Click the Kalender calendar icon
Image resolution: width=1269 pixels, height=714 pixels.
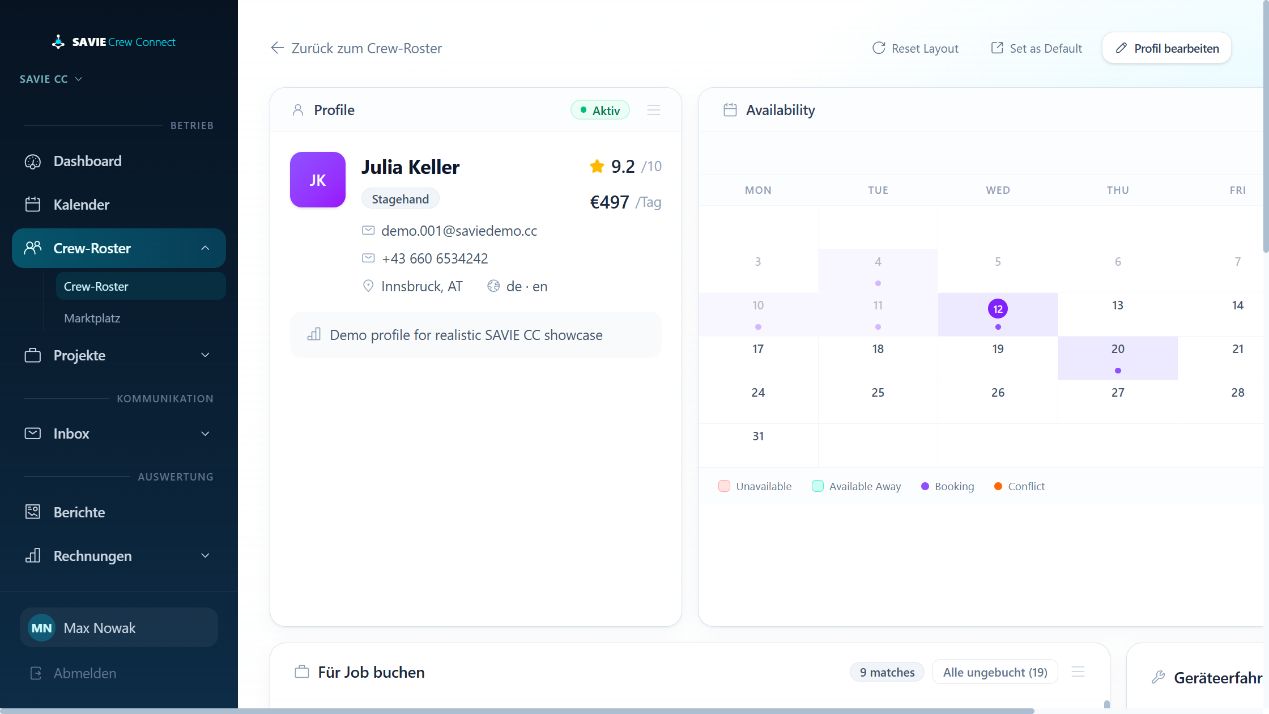(33, 204)
